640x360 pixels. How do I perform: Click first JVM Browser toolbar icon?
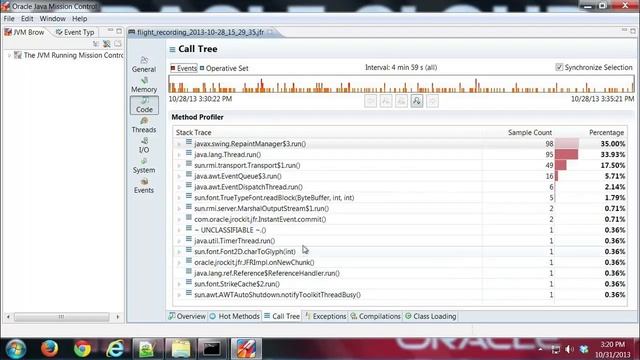click(x=96, y=44)
